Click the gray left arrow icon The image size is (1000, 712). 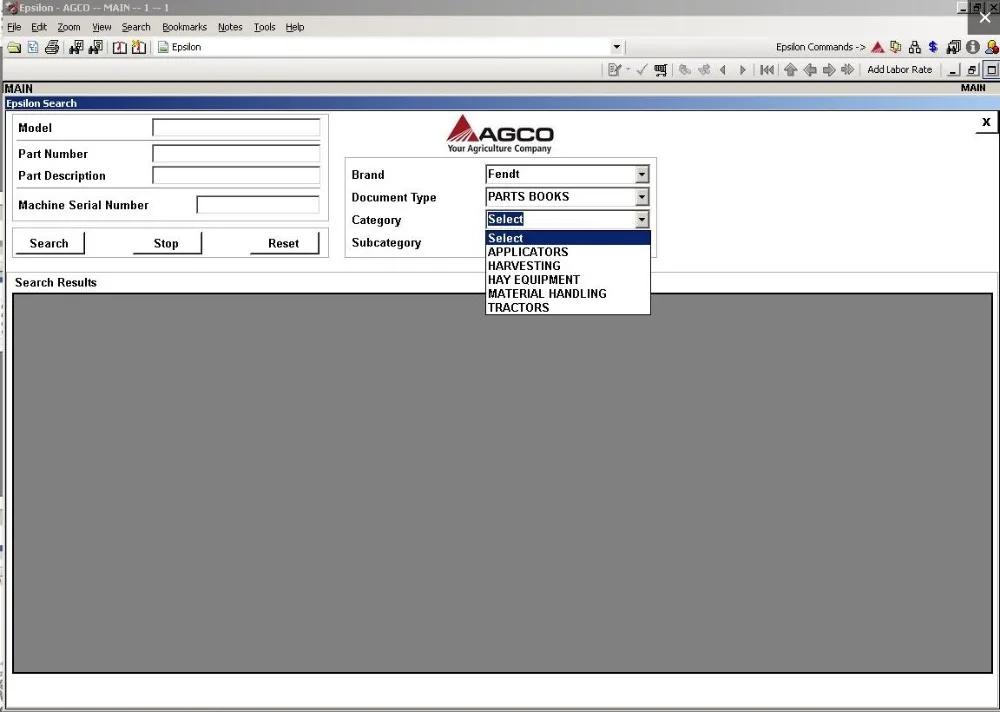(x=810, y=70)
